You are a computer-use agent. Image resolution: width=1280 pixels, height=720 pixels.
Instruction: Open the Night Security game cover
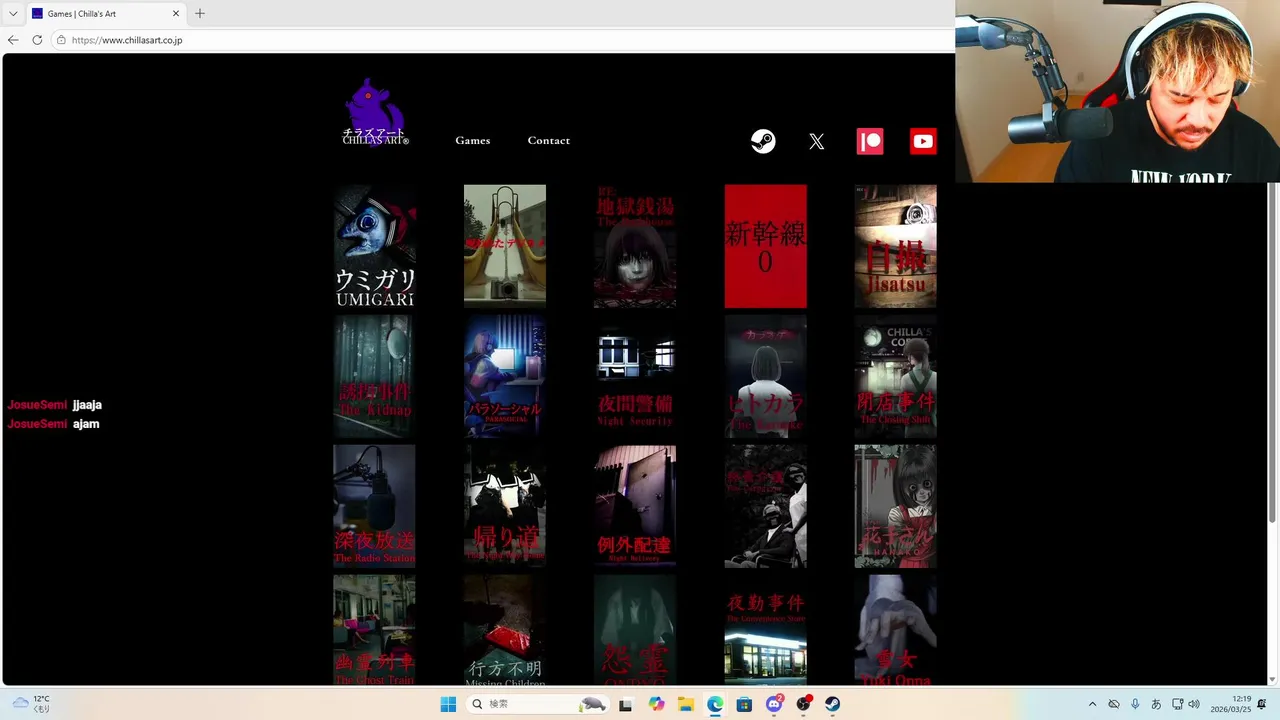click(x=635, y=376)
